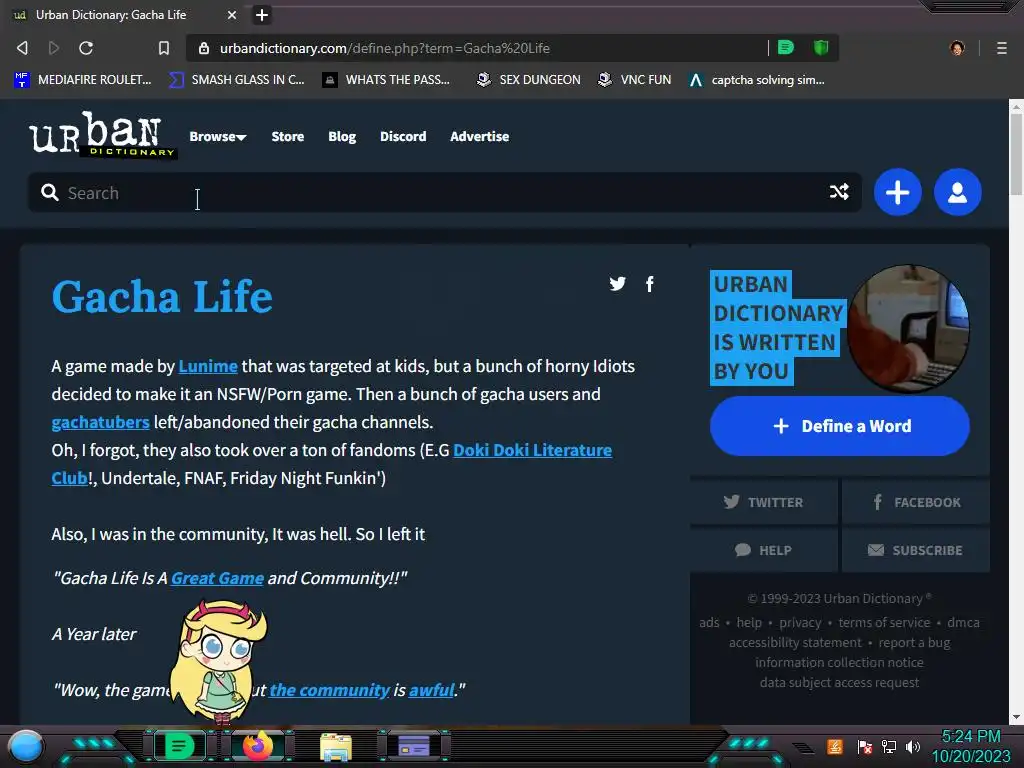This screenshot has width=1024, height=768.
Task: Open the user account icon
Action: pos(957,192)
